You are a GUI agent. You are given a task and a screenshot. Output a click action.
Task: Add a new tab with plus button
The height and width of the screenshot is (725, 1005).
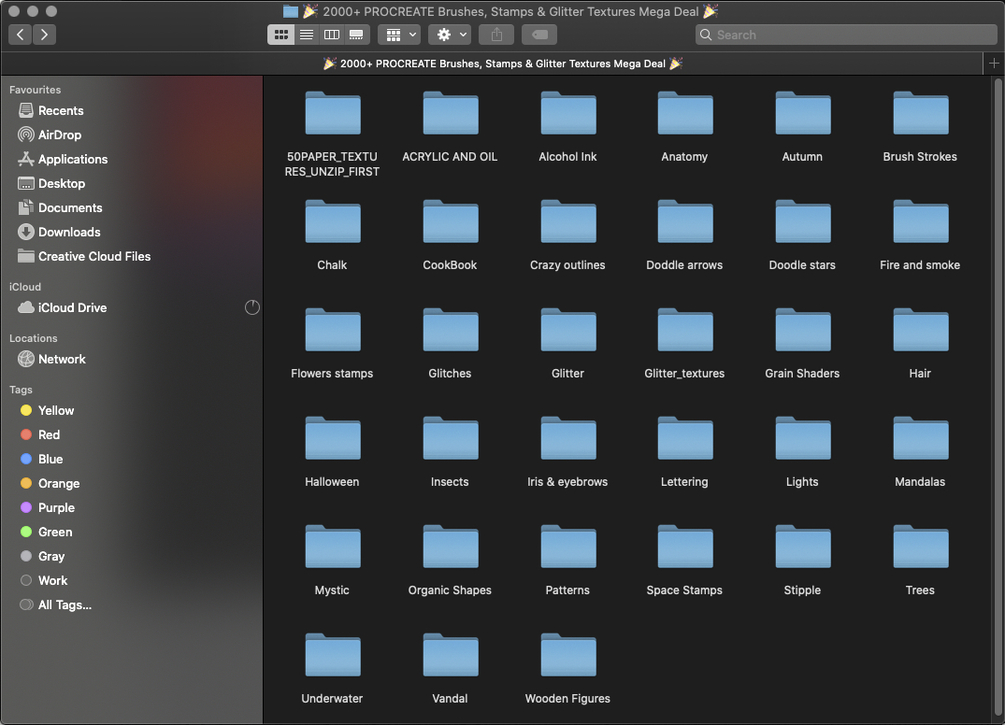click(993, 63)
